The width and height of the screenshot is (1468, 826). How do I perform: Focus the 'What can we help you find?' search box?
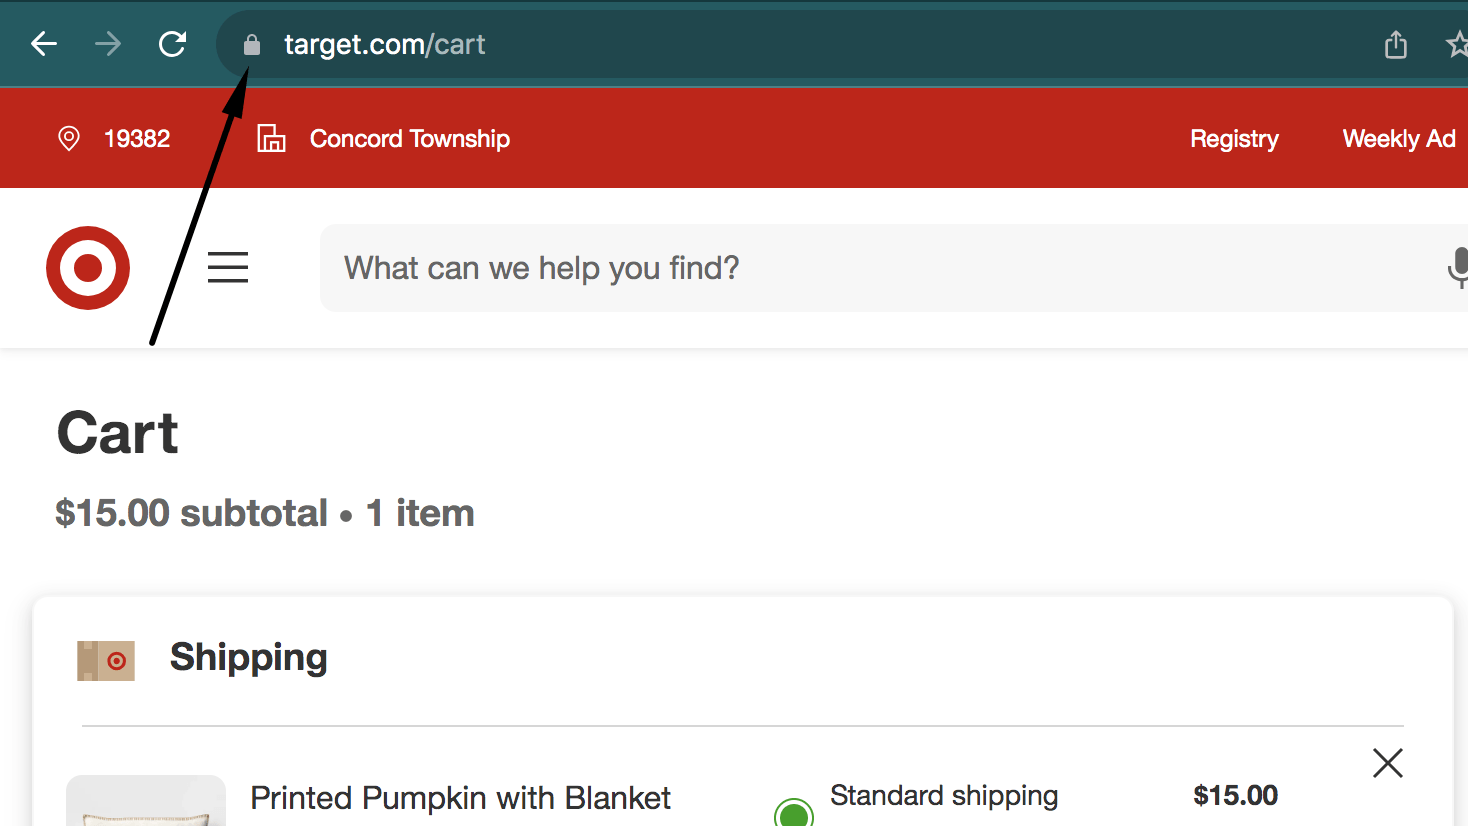click(894, 268)
